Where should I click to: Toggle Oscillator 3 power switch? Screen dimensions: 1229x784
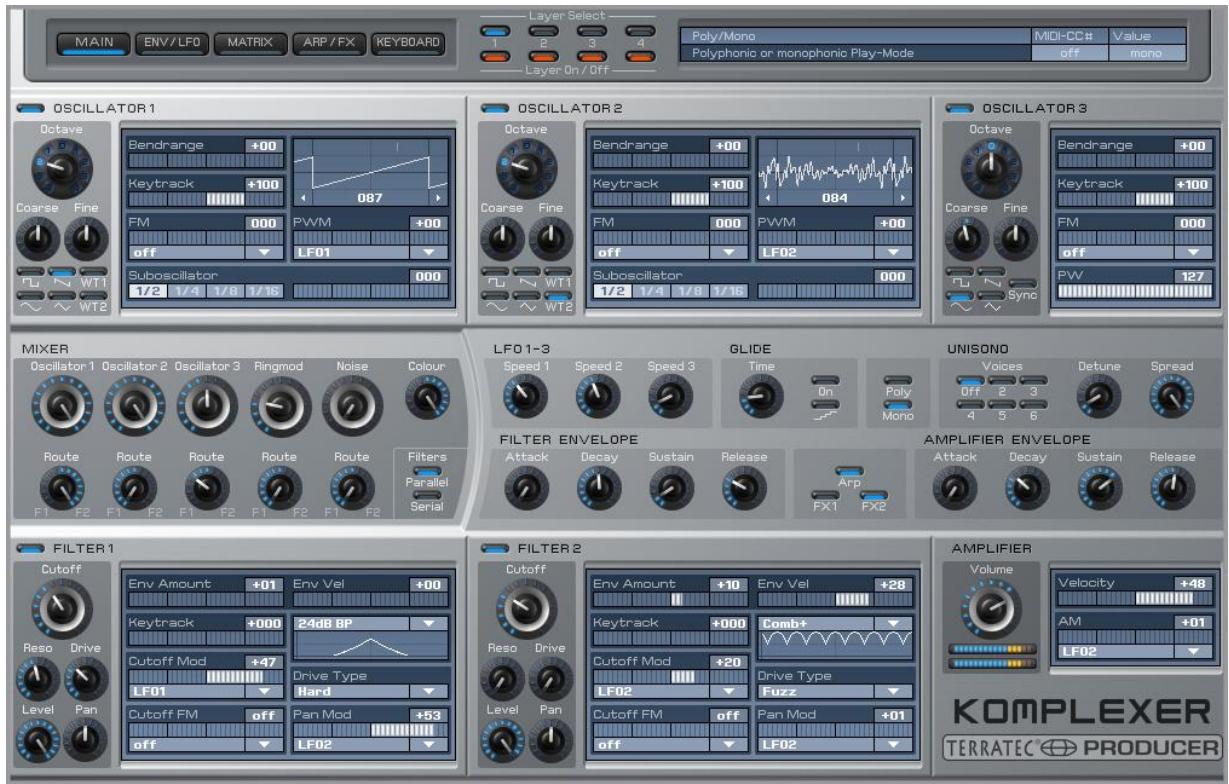pos(961,107)
